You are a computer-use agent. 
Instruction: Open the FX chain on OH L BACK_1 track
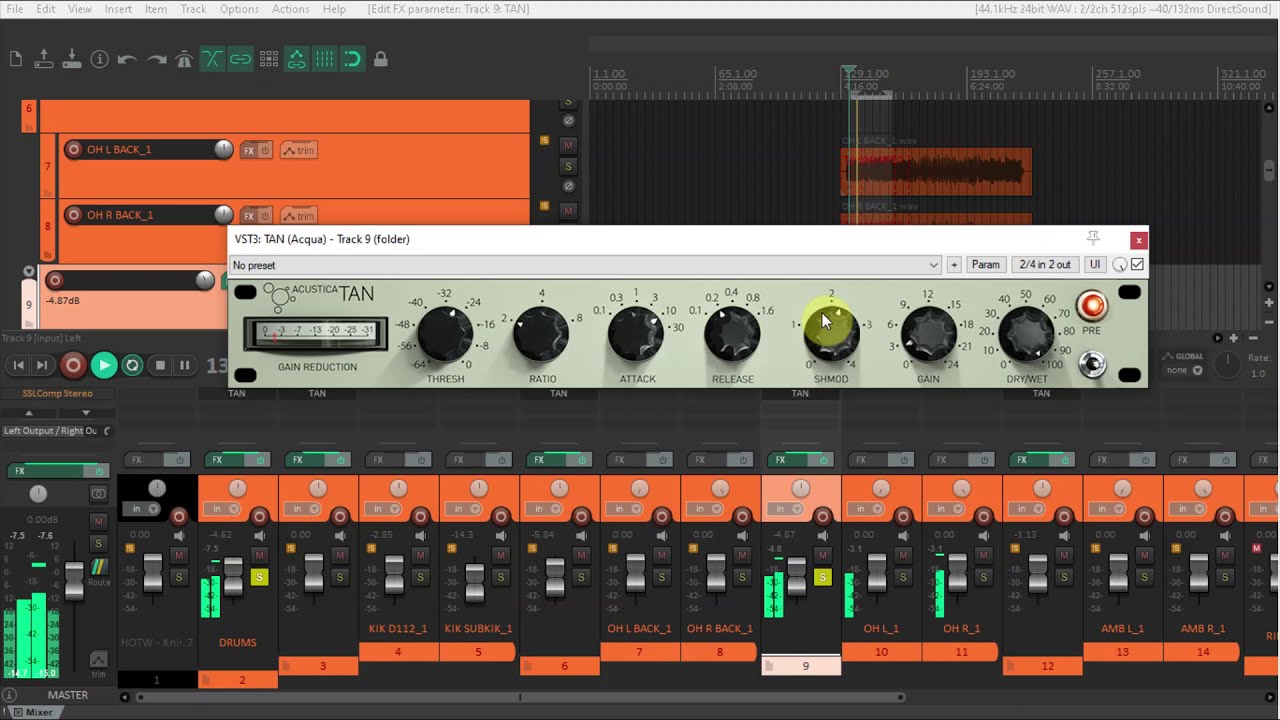point(249,151)
